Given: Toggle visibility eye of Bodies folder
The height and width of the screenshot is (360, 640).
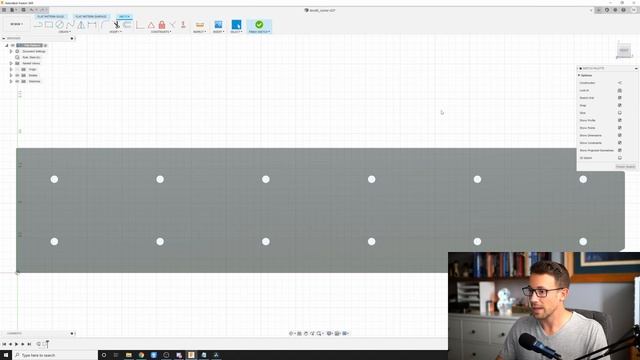Looking at the screenshot, I should click(x=17, y=75).
